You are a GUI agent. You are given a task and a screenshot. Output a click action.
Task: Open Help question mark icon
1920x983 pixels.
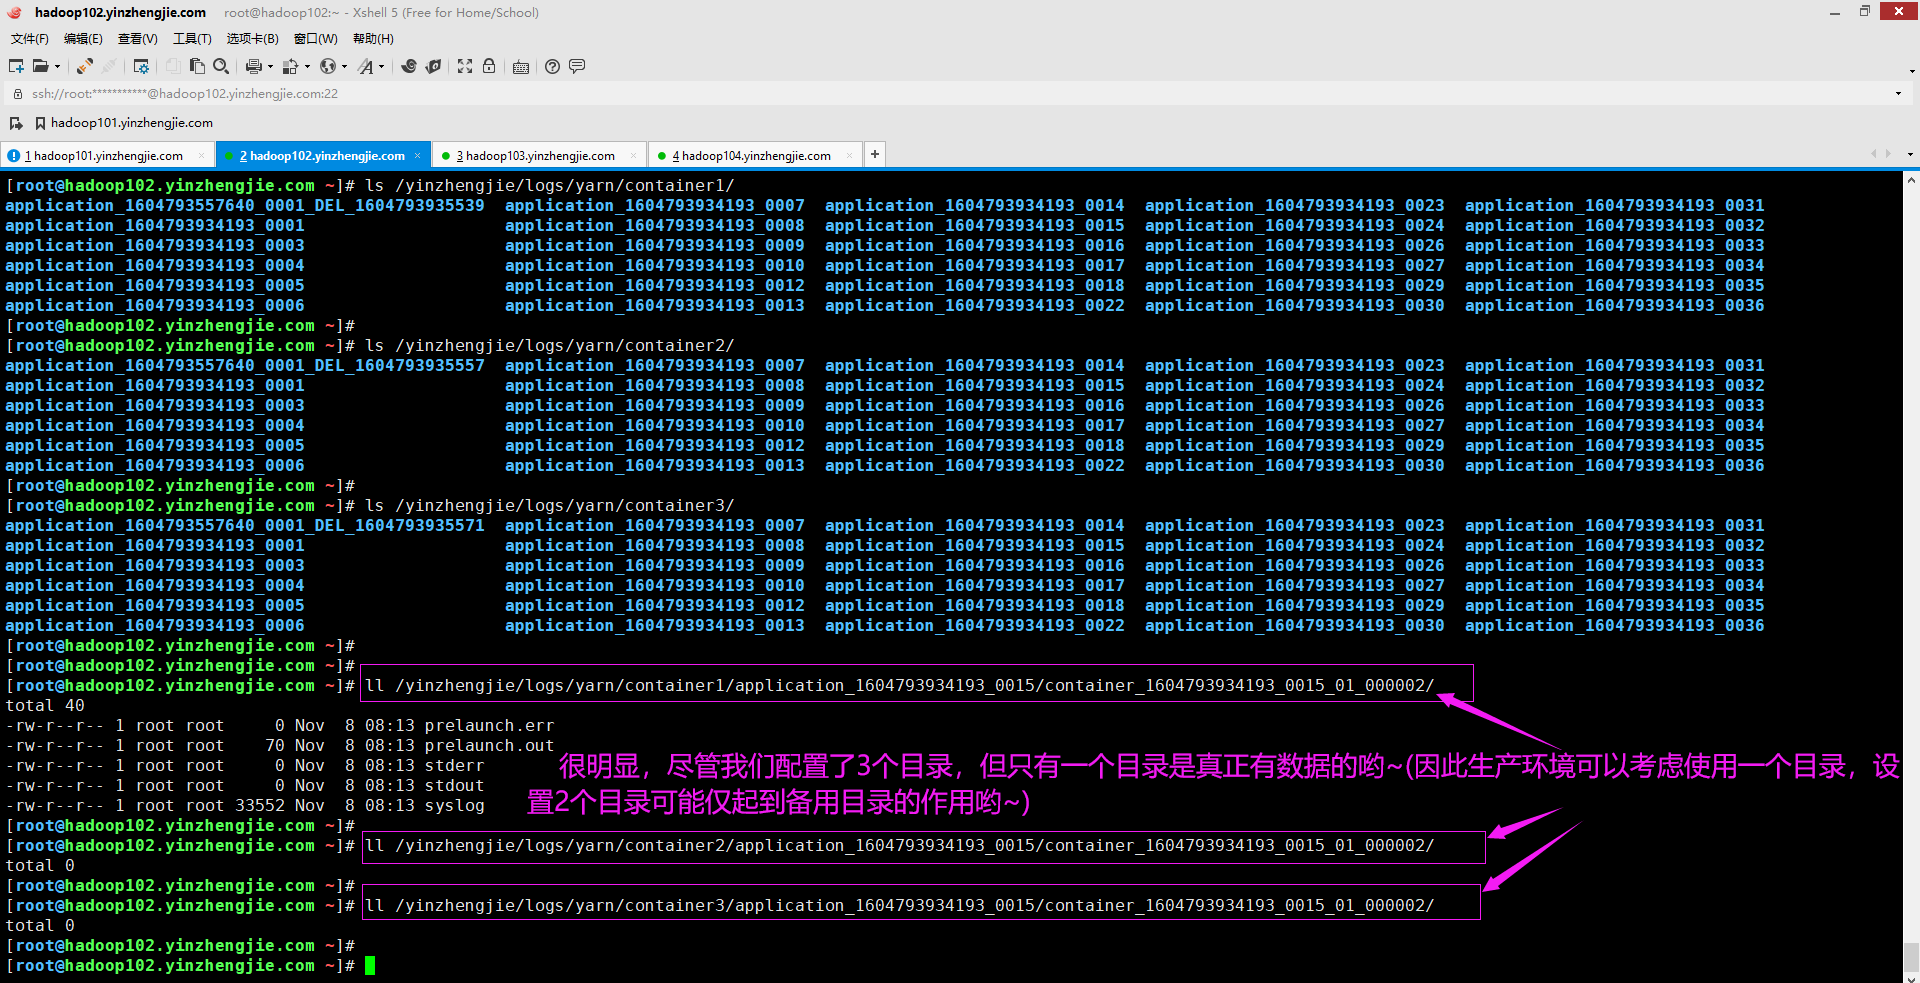pos(552,66)
